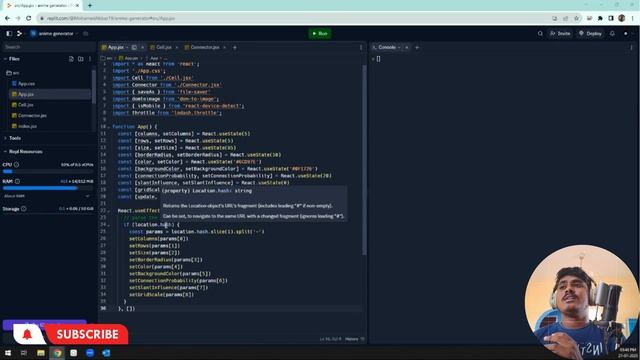Bookmark page with the star icon
Screen dimensions: 640x360
pyautogui.click(x=576, y=18)
